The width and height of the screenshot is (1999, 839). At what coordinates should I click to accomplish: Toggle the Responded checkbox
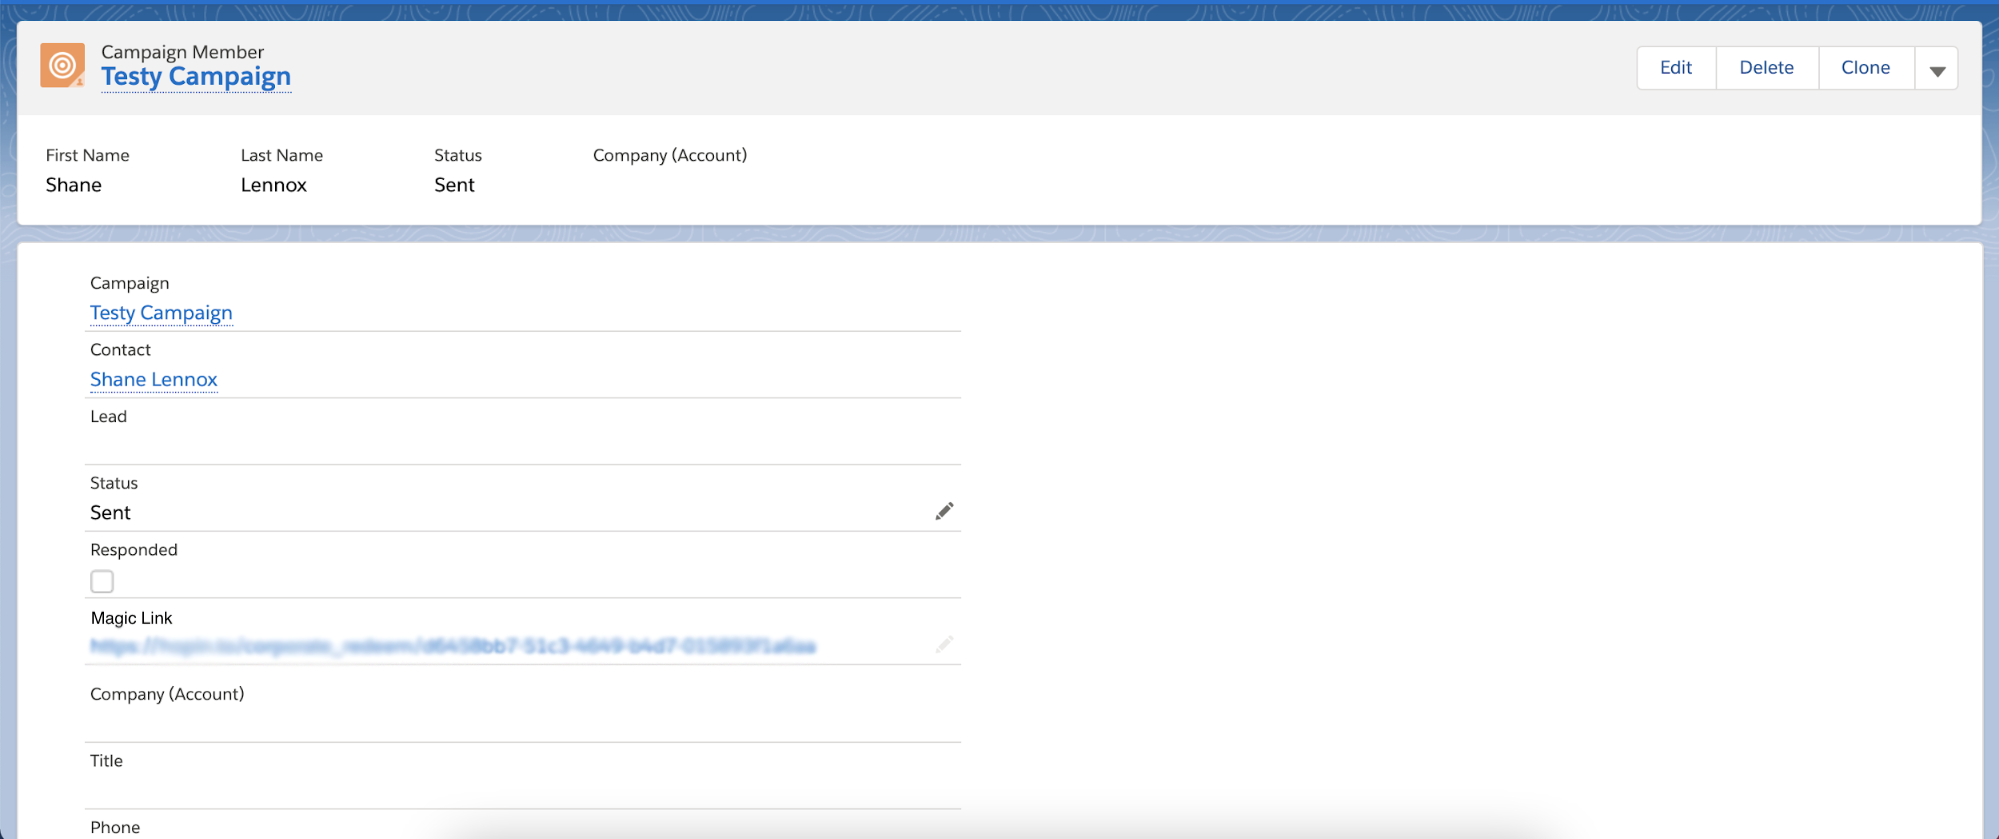(x=102, y=581)
